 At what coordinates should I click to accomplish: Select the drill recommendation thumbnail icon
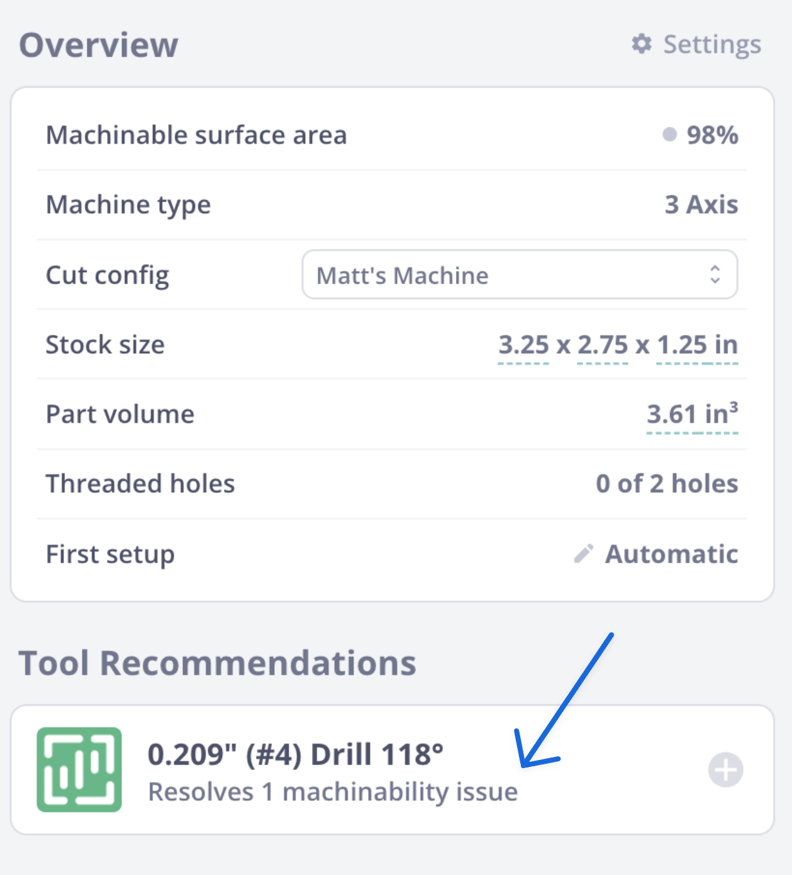(x=79, y=768)
